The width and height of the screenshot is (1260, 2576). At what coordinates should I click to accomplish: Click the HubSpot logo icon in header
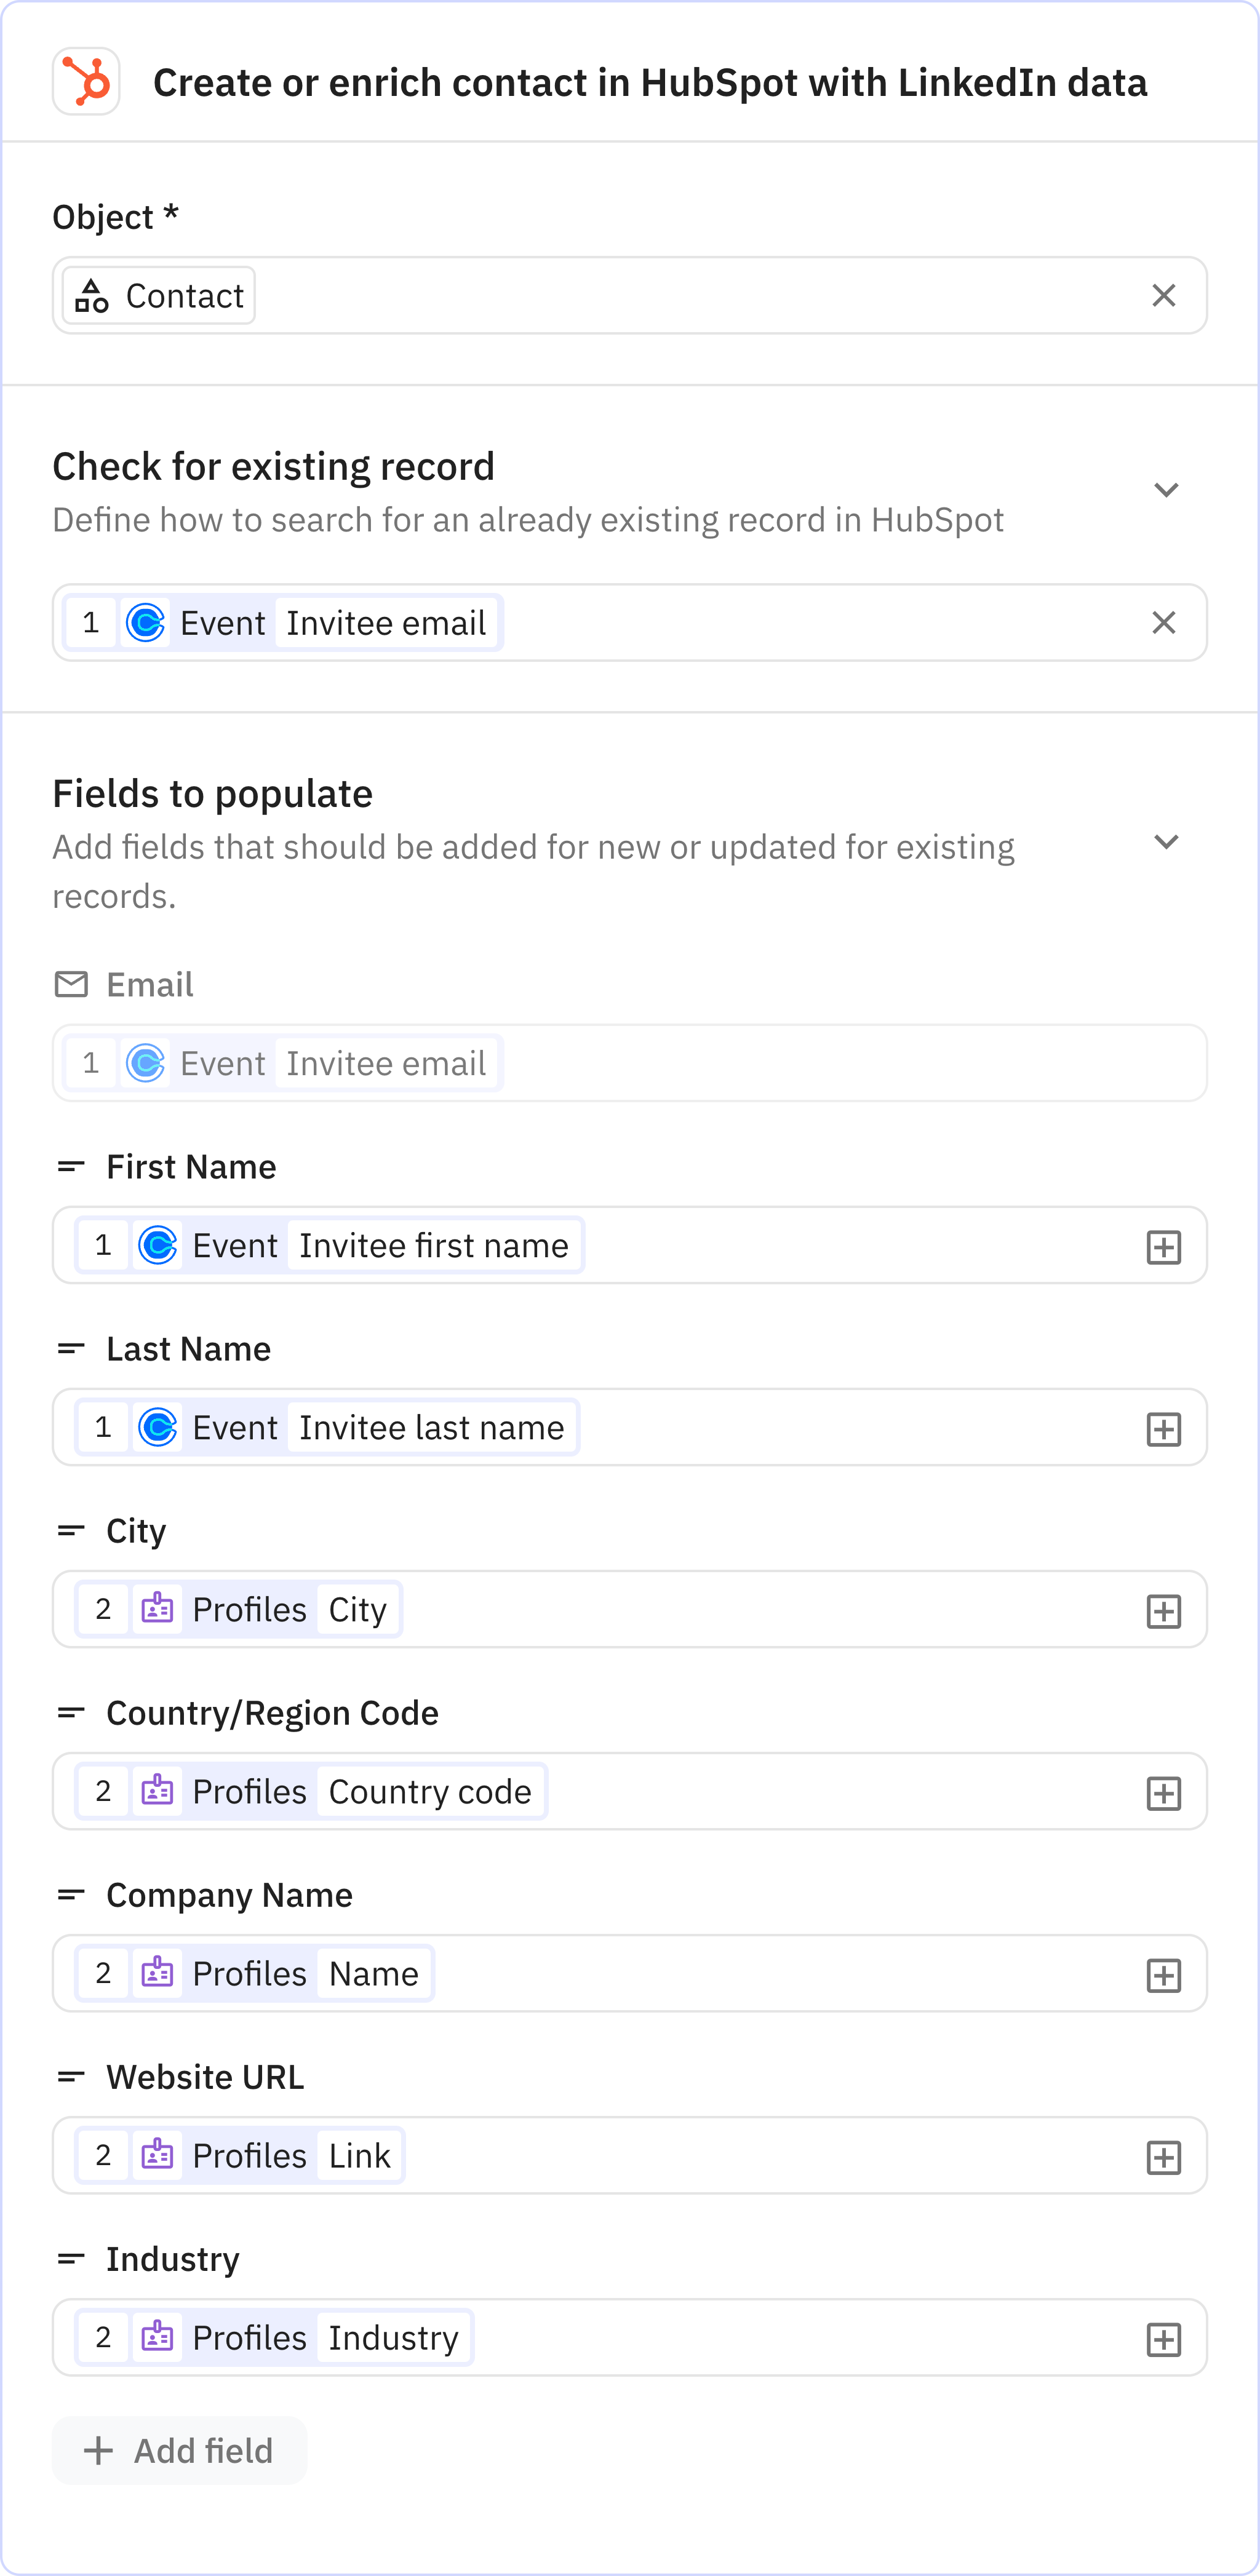tap(86, 82)
